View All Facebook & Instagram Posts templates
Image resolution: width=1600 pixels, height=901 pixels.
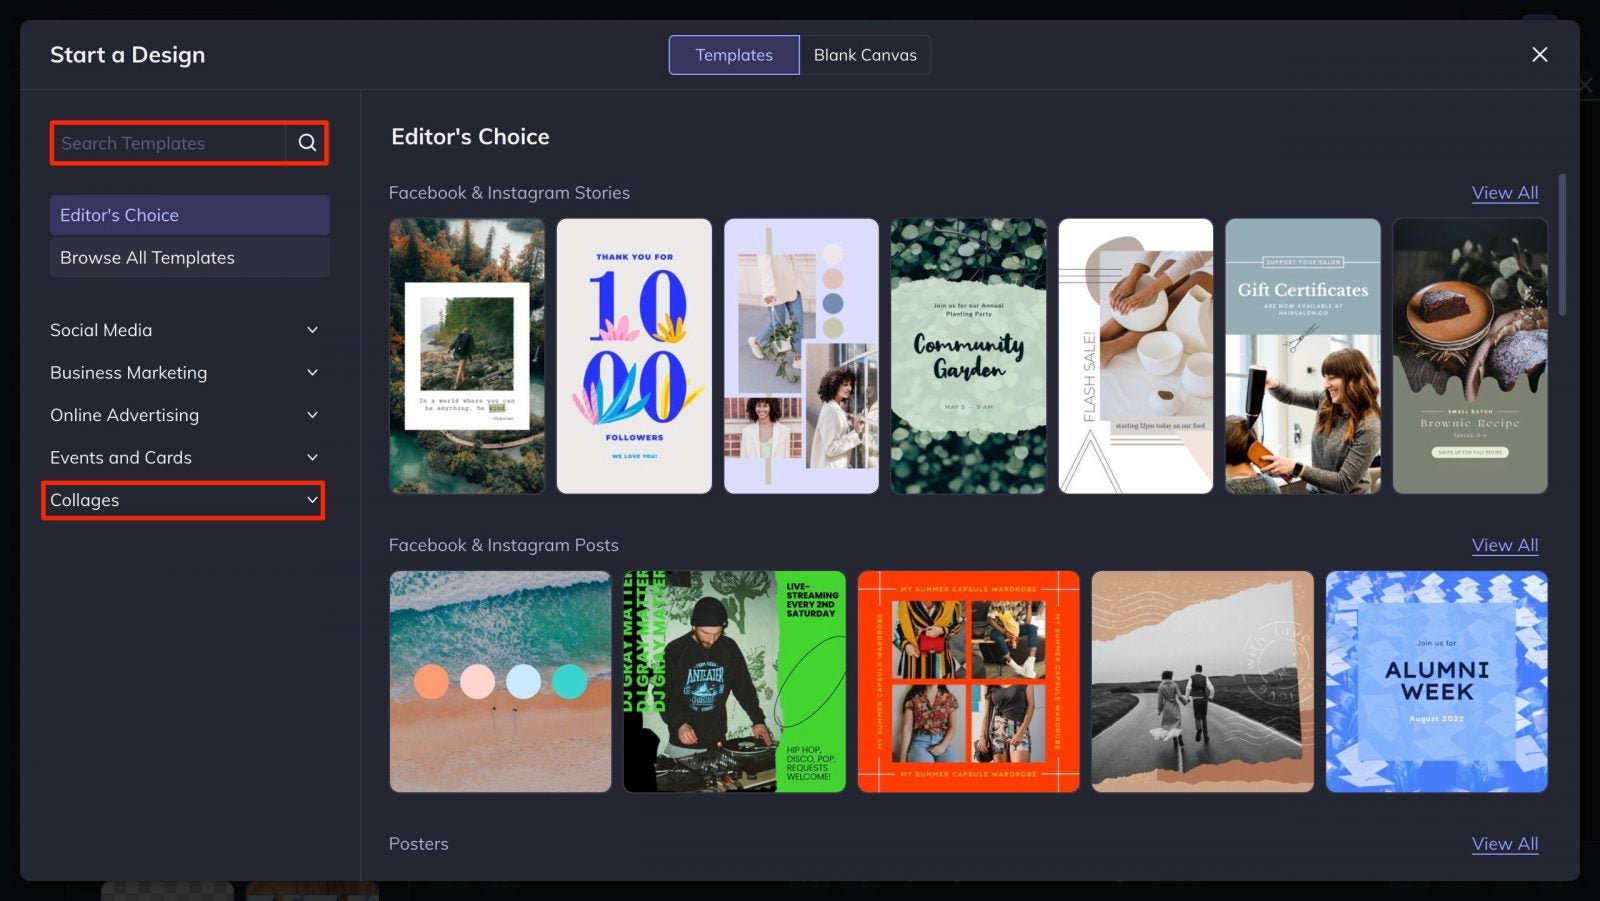pos(1505,545)
